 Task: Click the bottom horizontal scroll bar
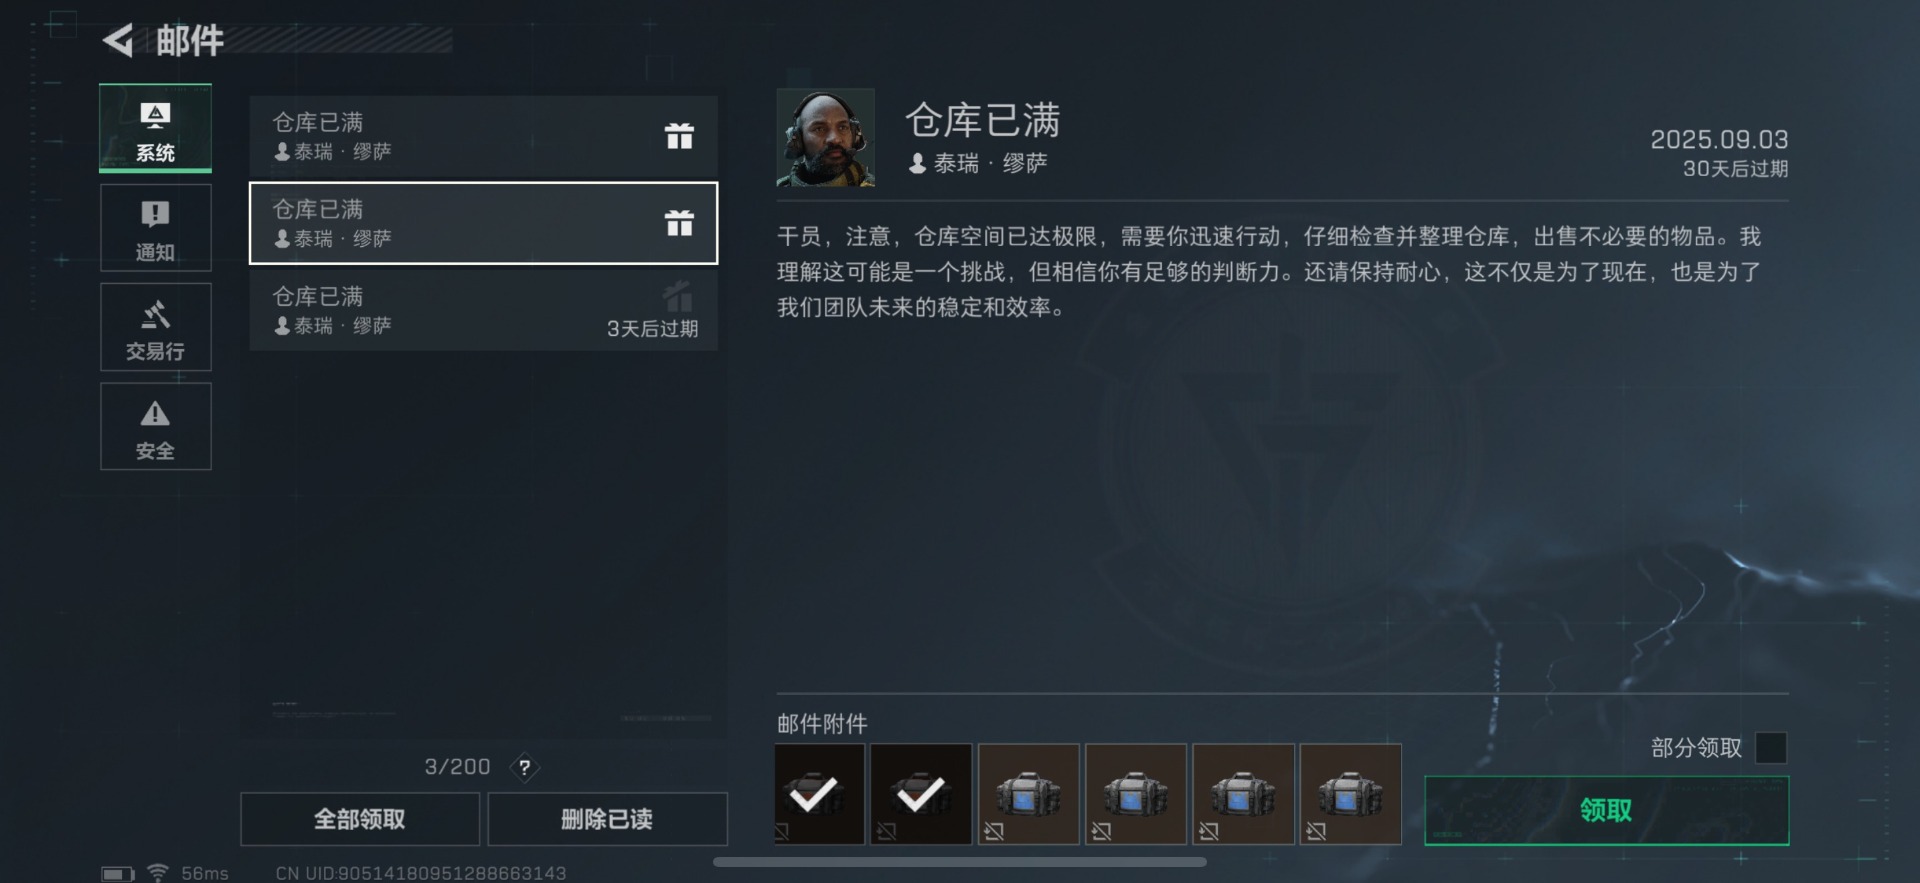pos(960,861)
